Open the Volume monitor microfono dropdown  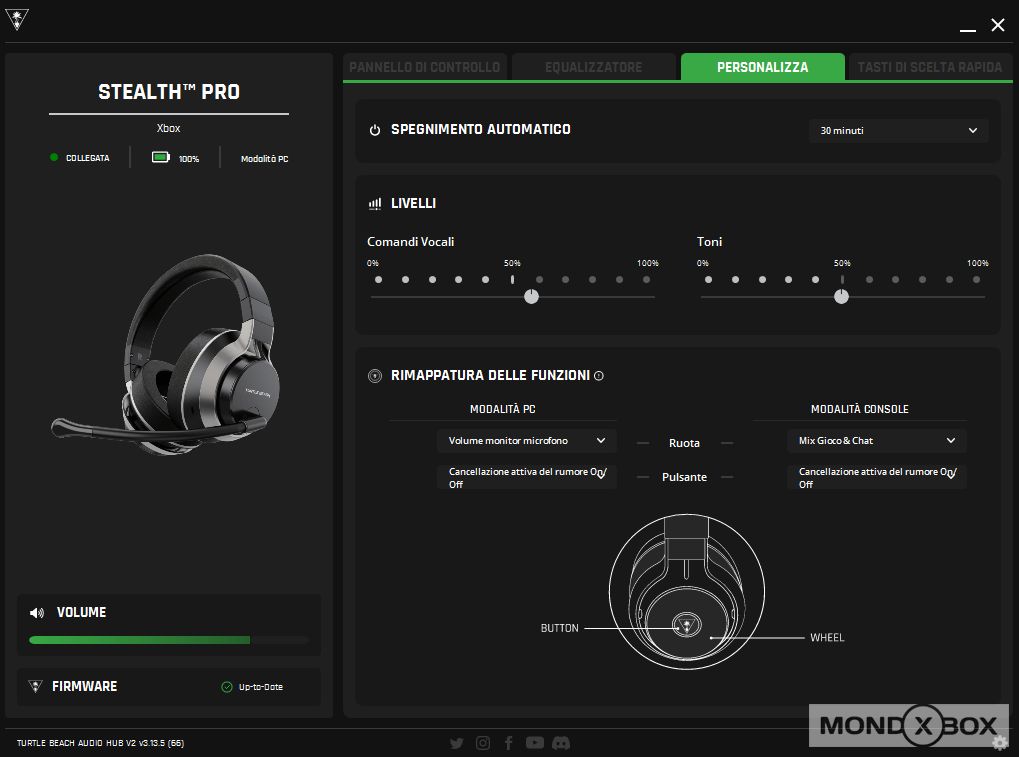[x=526, y=441]
